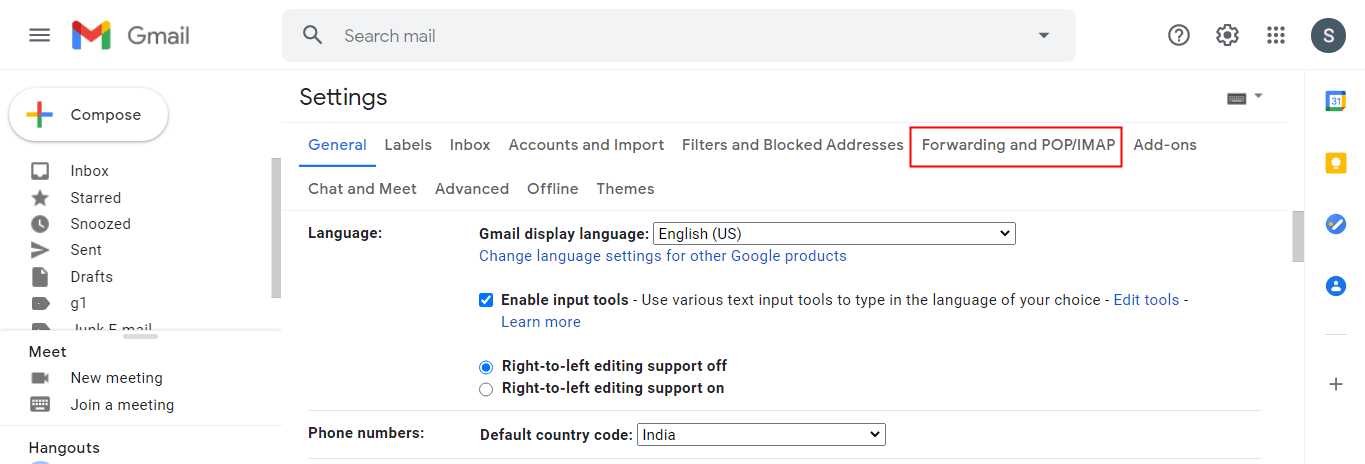Open Change language settings link

[662, 256]
